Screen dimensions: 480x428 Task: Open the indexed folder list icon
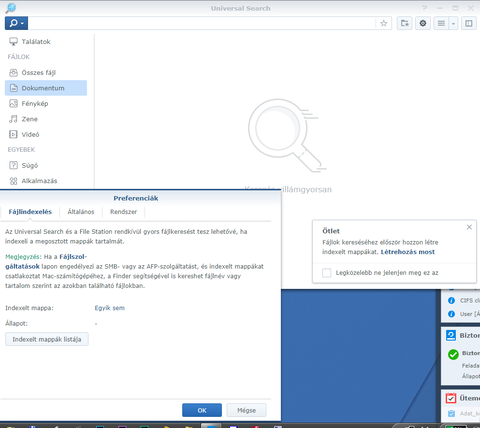coord(405,23)
